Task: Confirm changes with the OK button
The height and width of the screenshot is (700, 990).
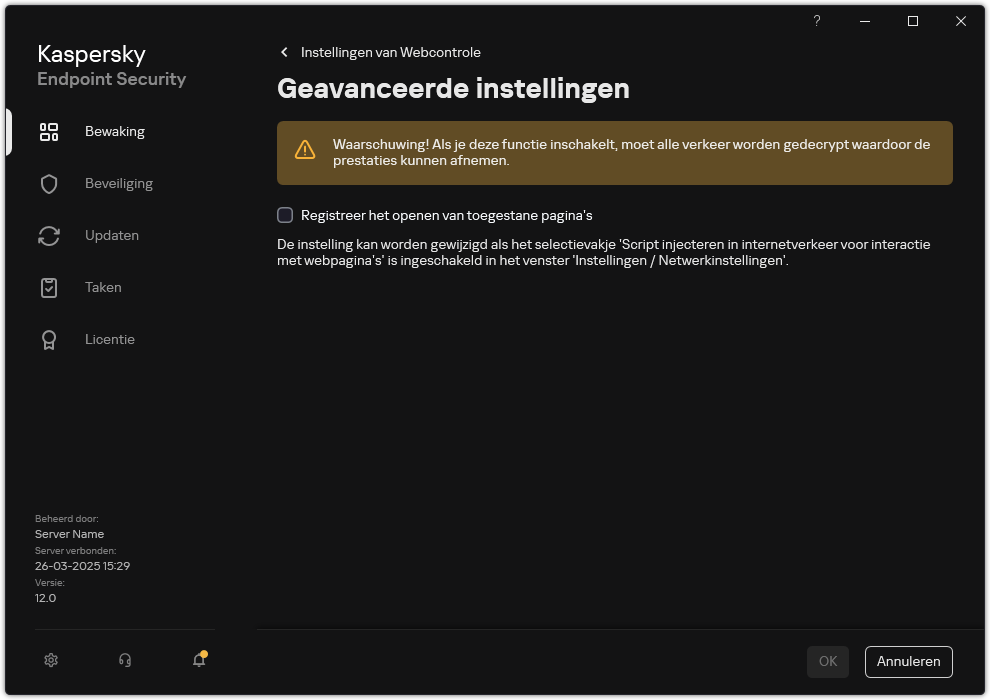Action: [x=827, y=661]
